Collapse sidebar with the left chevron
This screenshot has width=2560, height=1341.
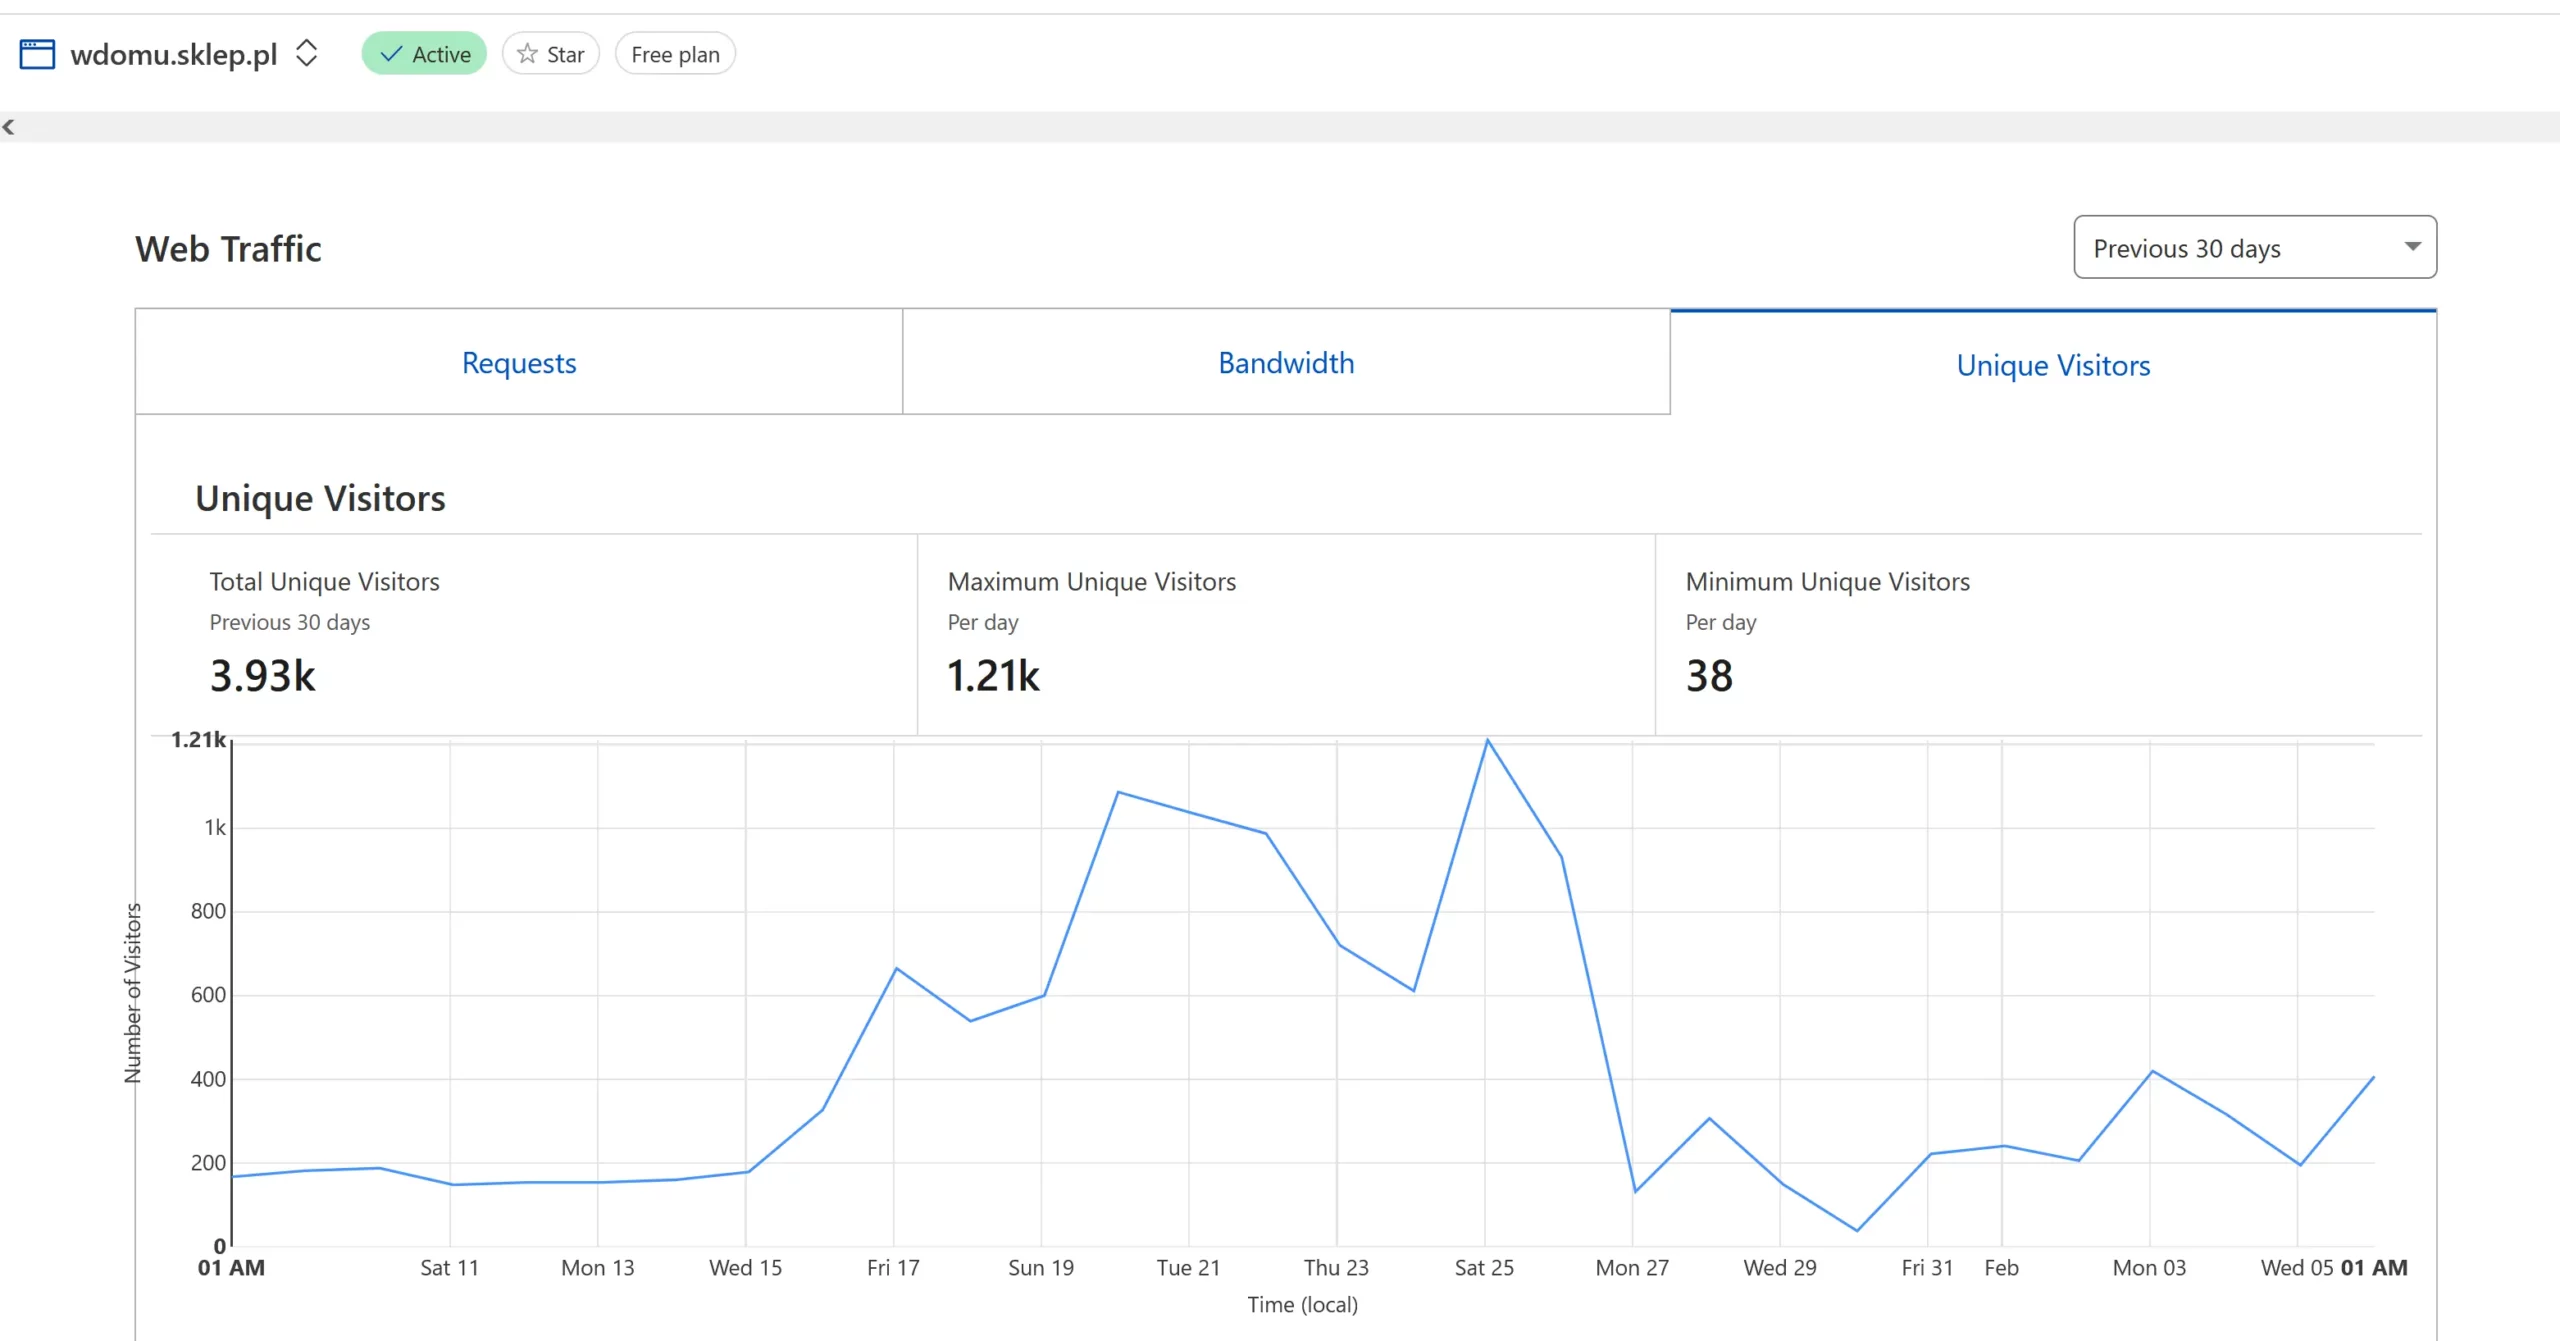point(9,127)
